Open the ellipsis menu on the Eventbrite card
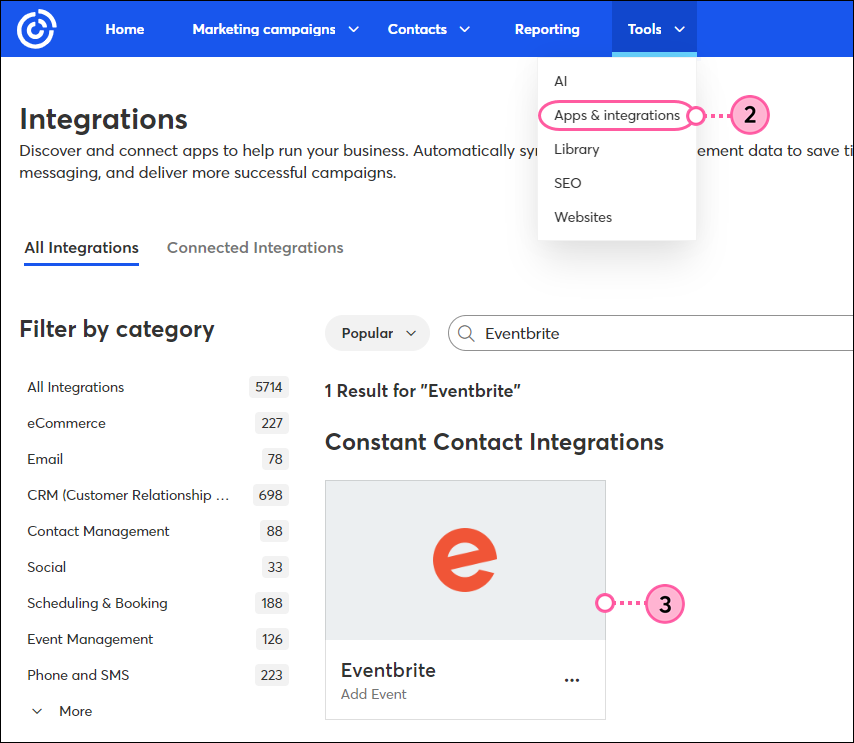Image resolution: width=854 pixels, height=743 pixels. coord(572,679)
